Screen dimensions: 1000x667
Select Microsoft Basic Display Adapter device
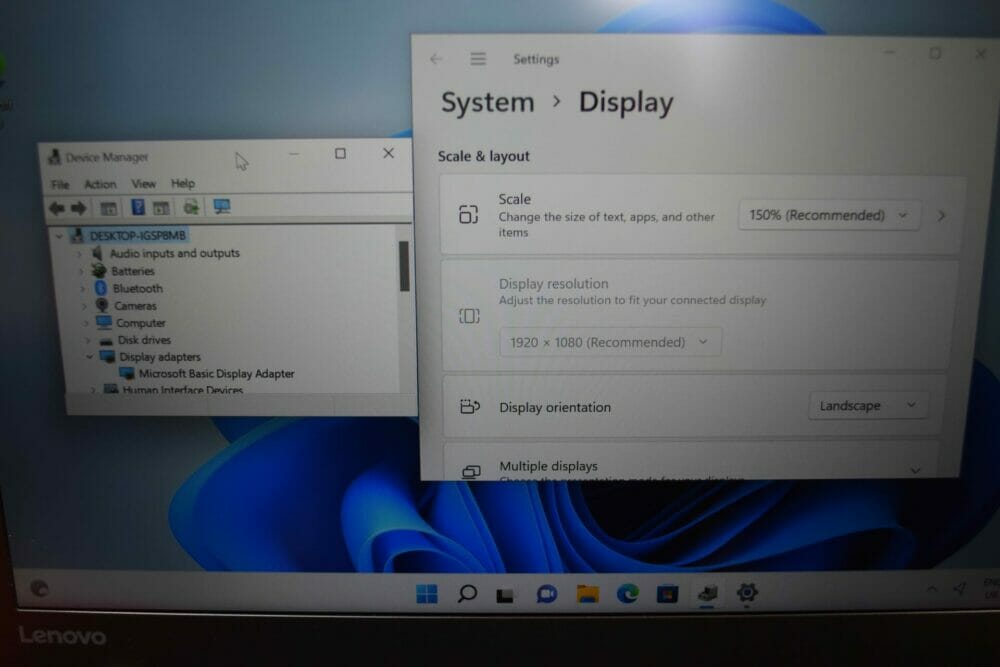(x=216, y=374)
